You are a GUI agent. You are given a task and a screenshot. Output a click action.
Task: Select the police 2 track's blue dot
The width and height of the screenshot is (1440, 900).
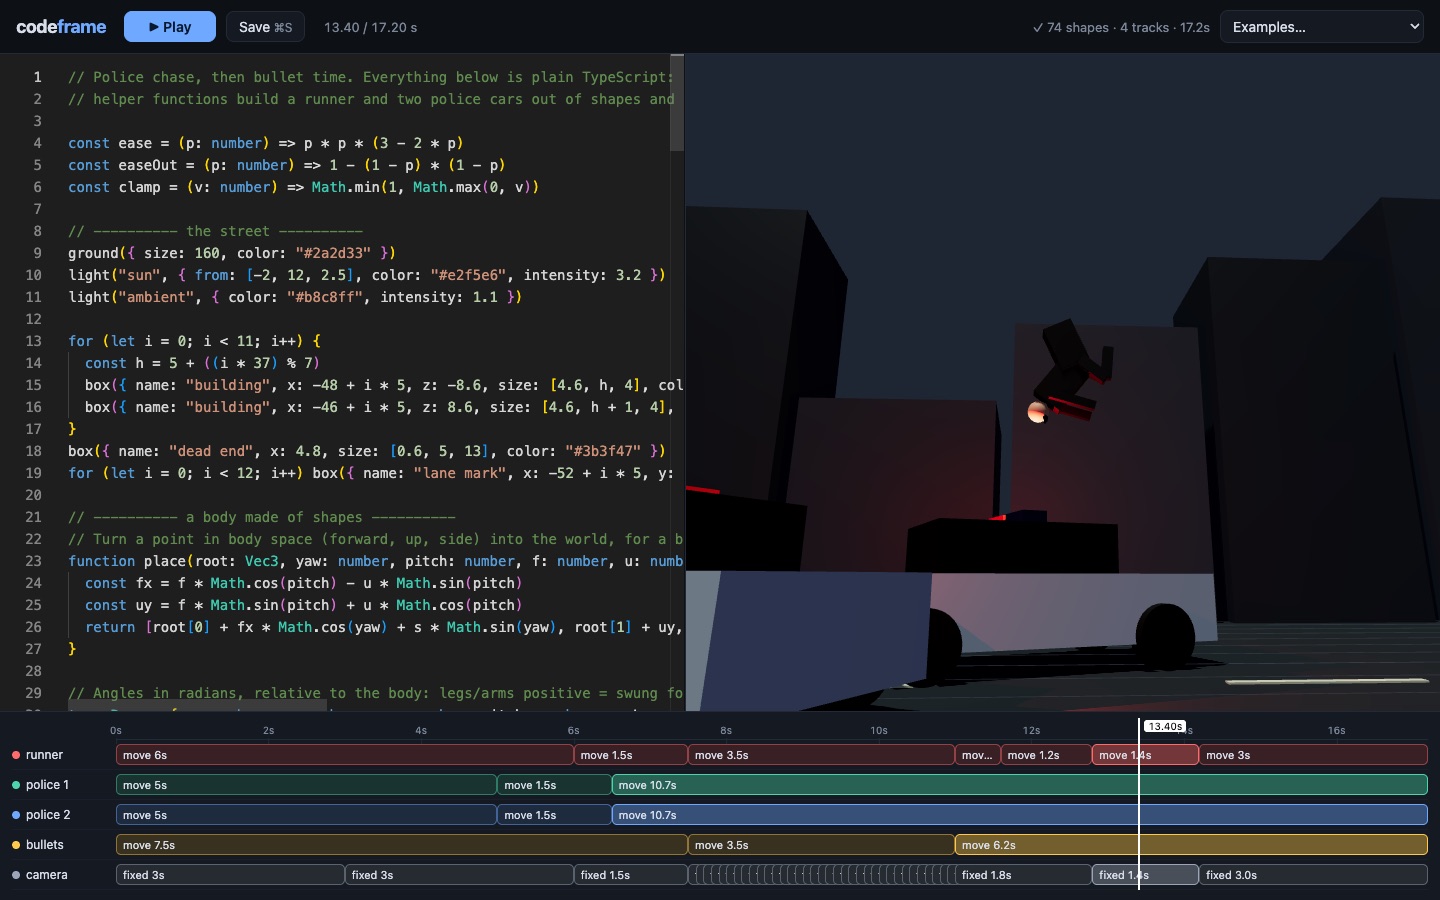tap(16, 815)
